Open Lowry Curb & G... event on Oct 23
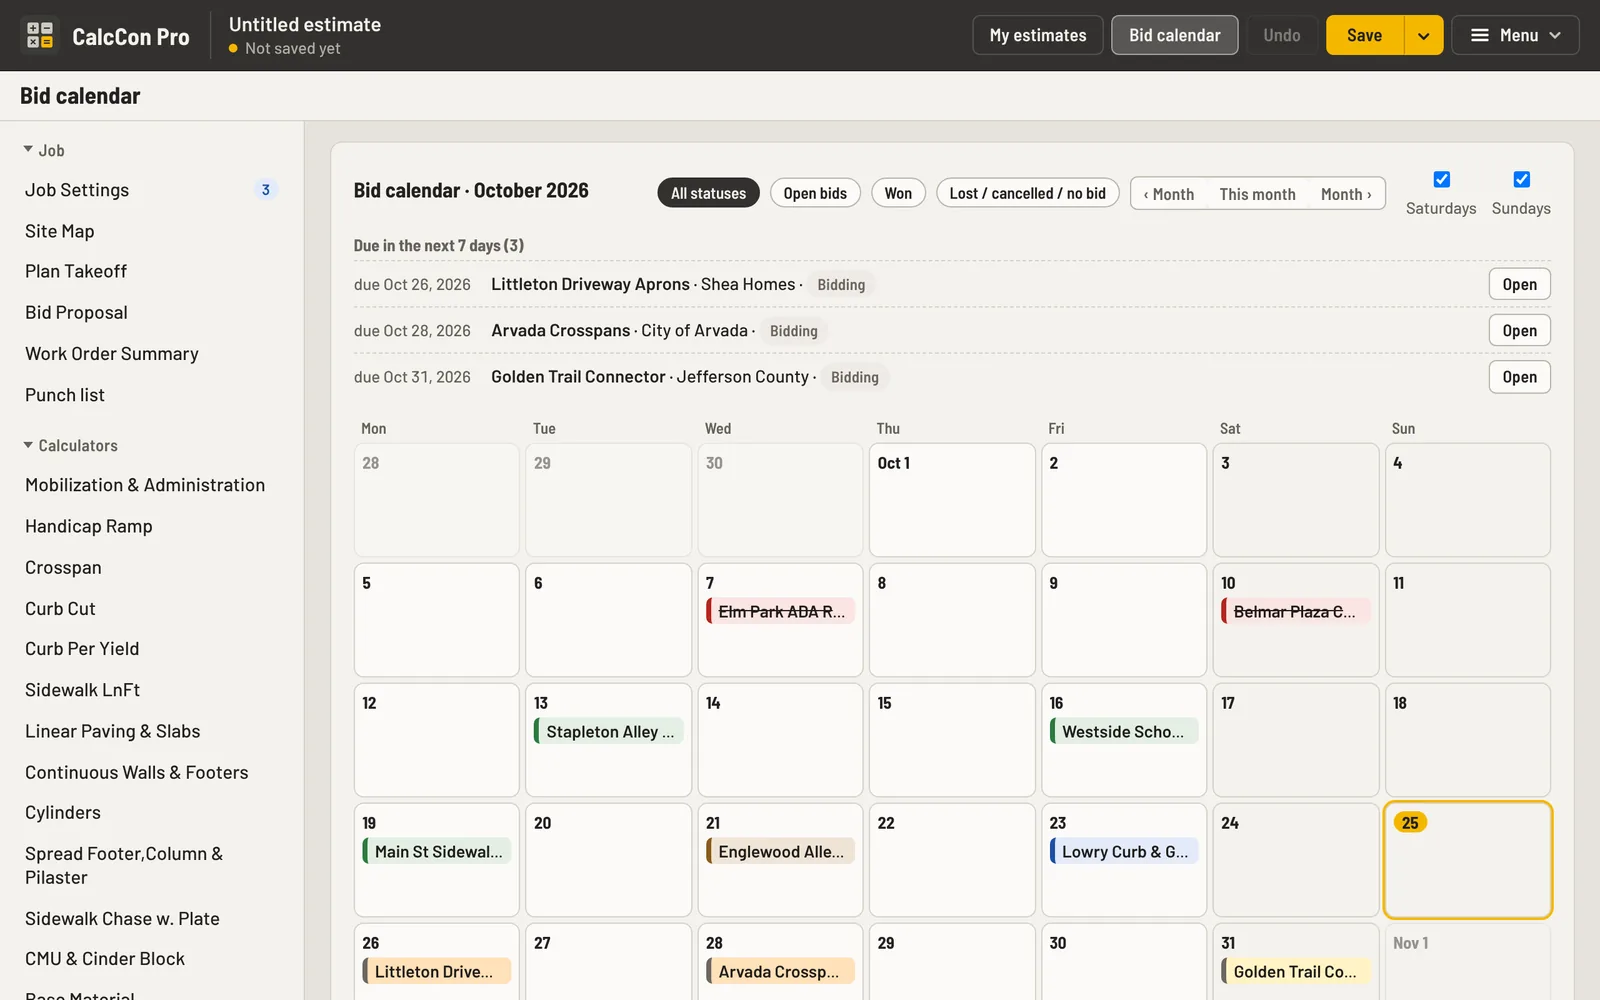This screenshot has width=1600, height=1000. pyautogui.click(x=1124, y=851)
